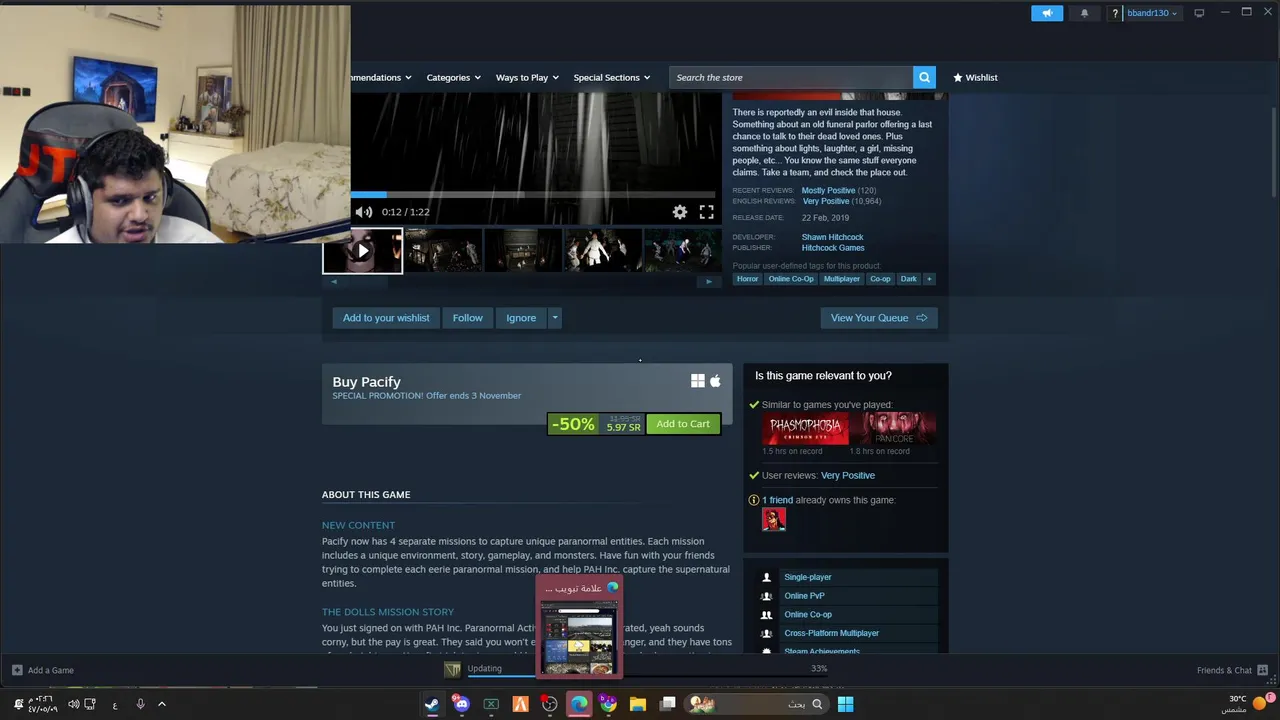The height and width of the screenshot is (720, 1280).
Task: Open Steam help question mark
Action: point(1115,13)
